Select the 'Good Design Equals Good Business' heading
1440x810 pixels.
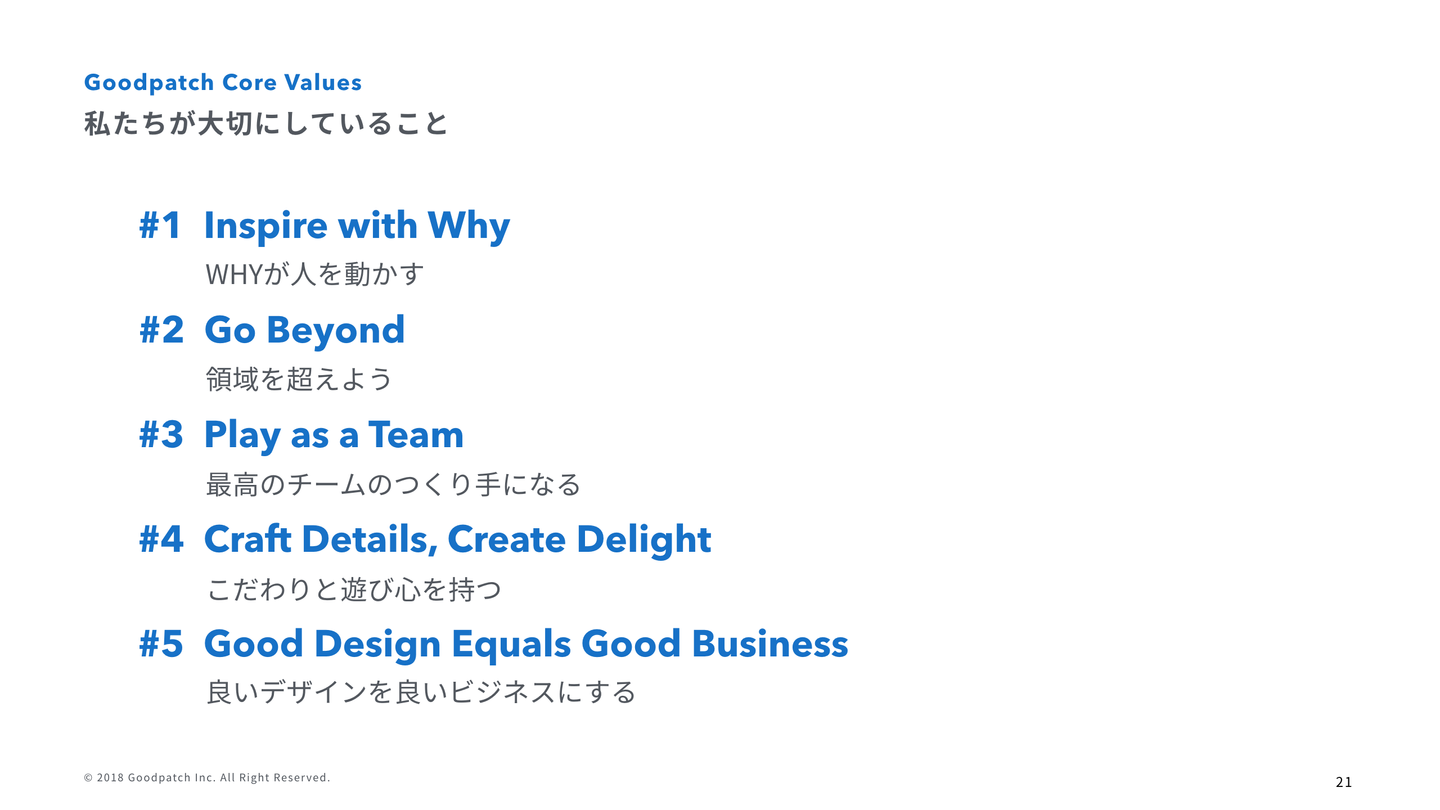[x=525, y=644]
